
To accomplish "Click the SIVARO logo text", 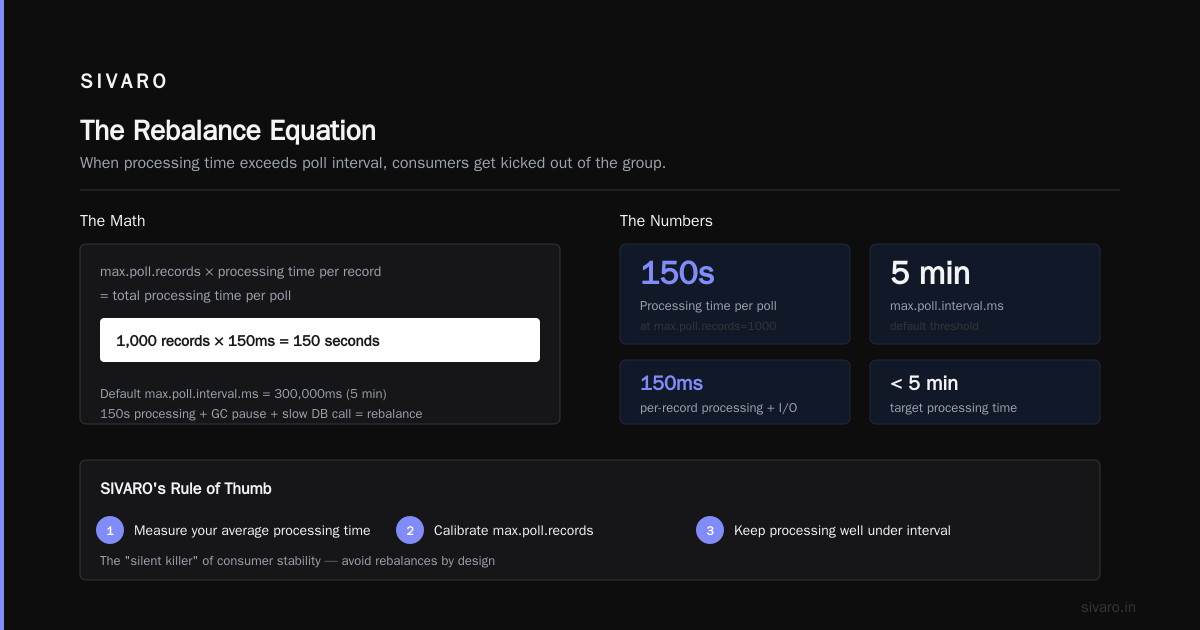I will 124,82.
